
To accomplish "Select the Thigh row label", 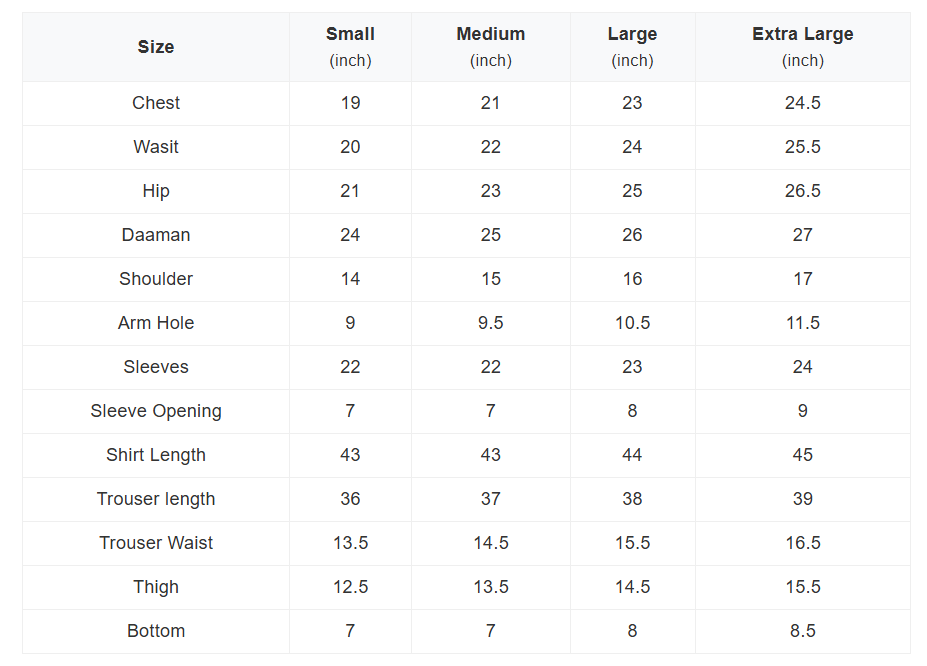I will [156, 587].
